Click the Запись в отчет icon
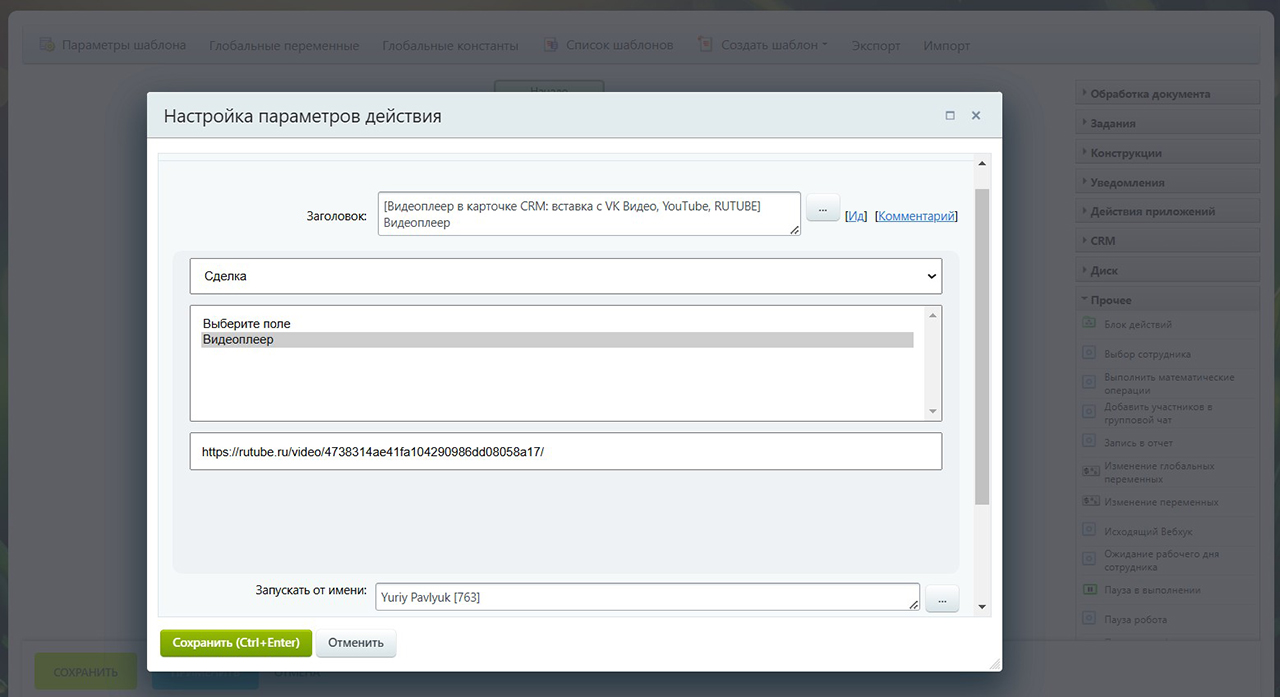 [x=1090, y=442]
